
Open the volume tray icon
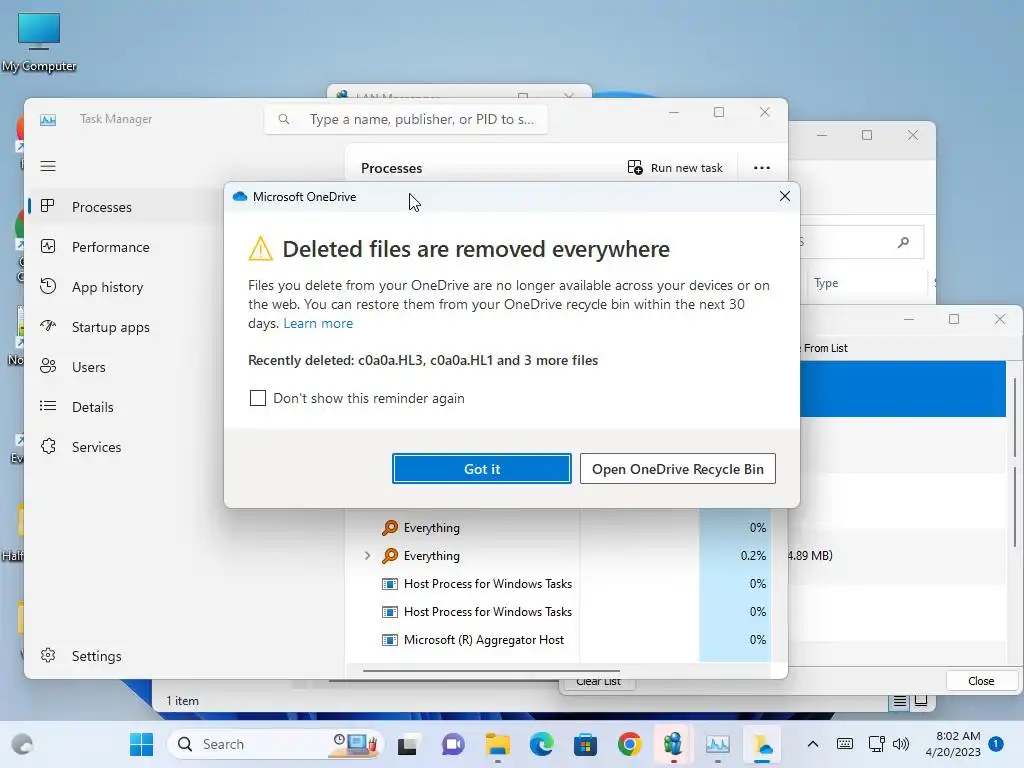pyautogui.click(x=901, y=744)
